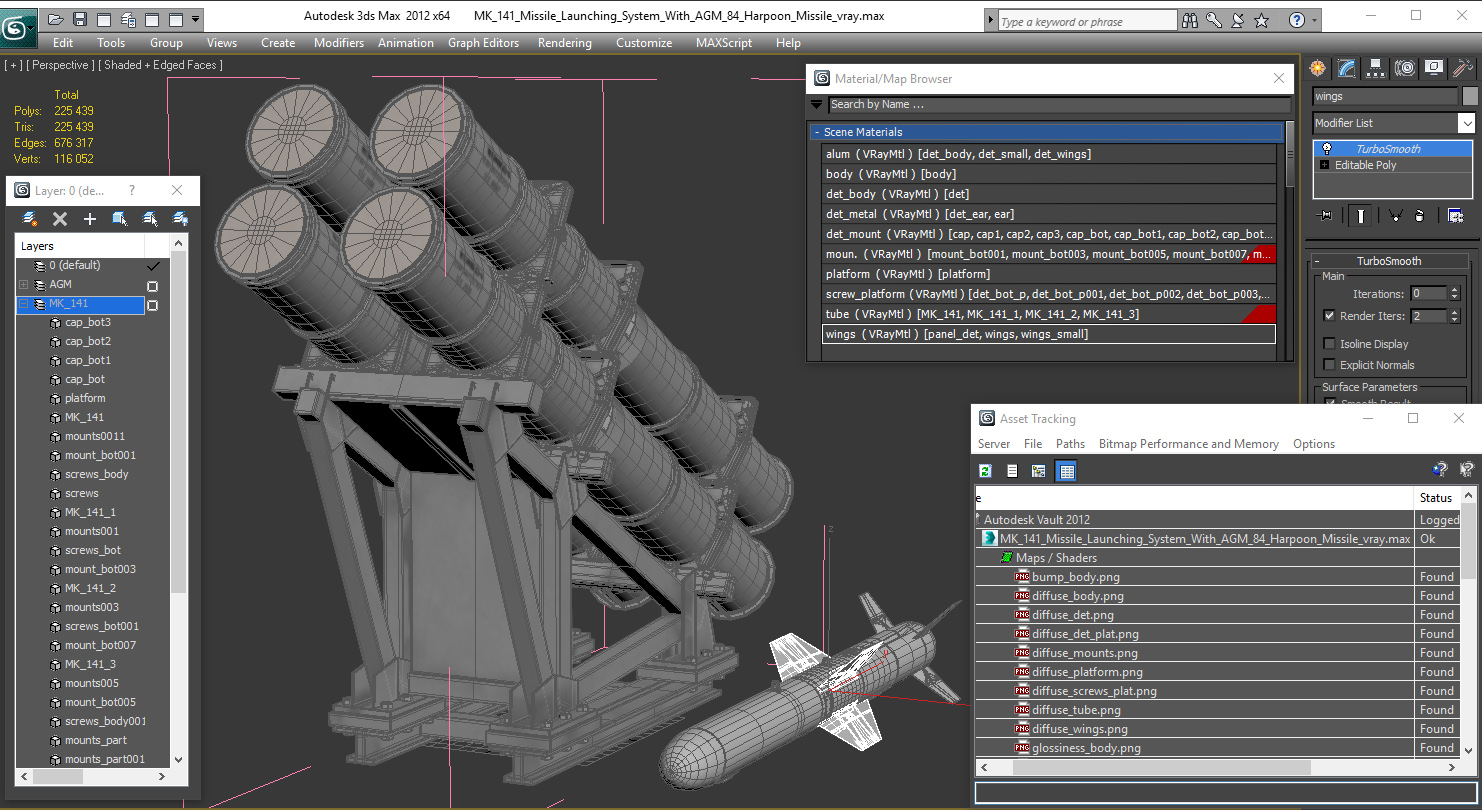The width and height of the screenshot is (1482, 810).
Task: Collapse the MK_141 layer tree node
Action: [x=23, y=304]
